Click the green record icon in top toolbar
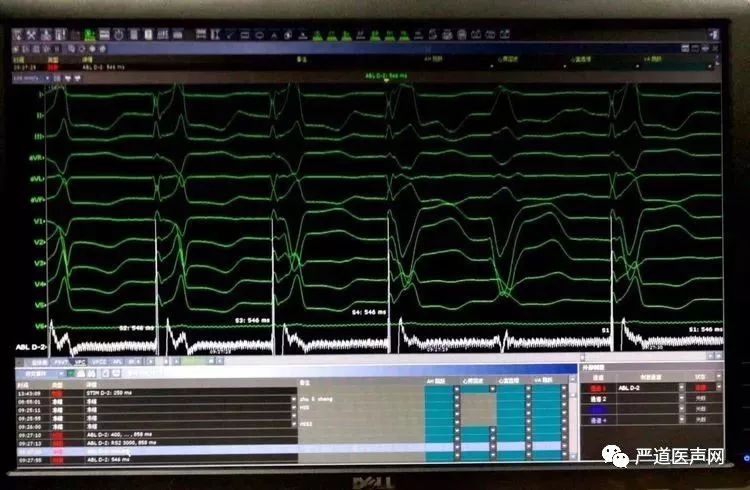This screenshot has height=490, width=750. click(x=89, y=35)
